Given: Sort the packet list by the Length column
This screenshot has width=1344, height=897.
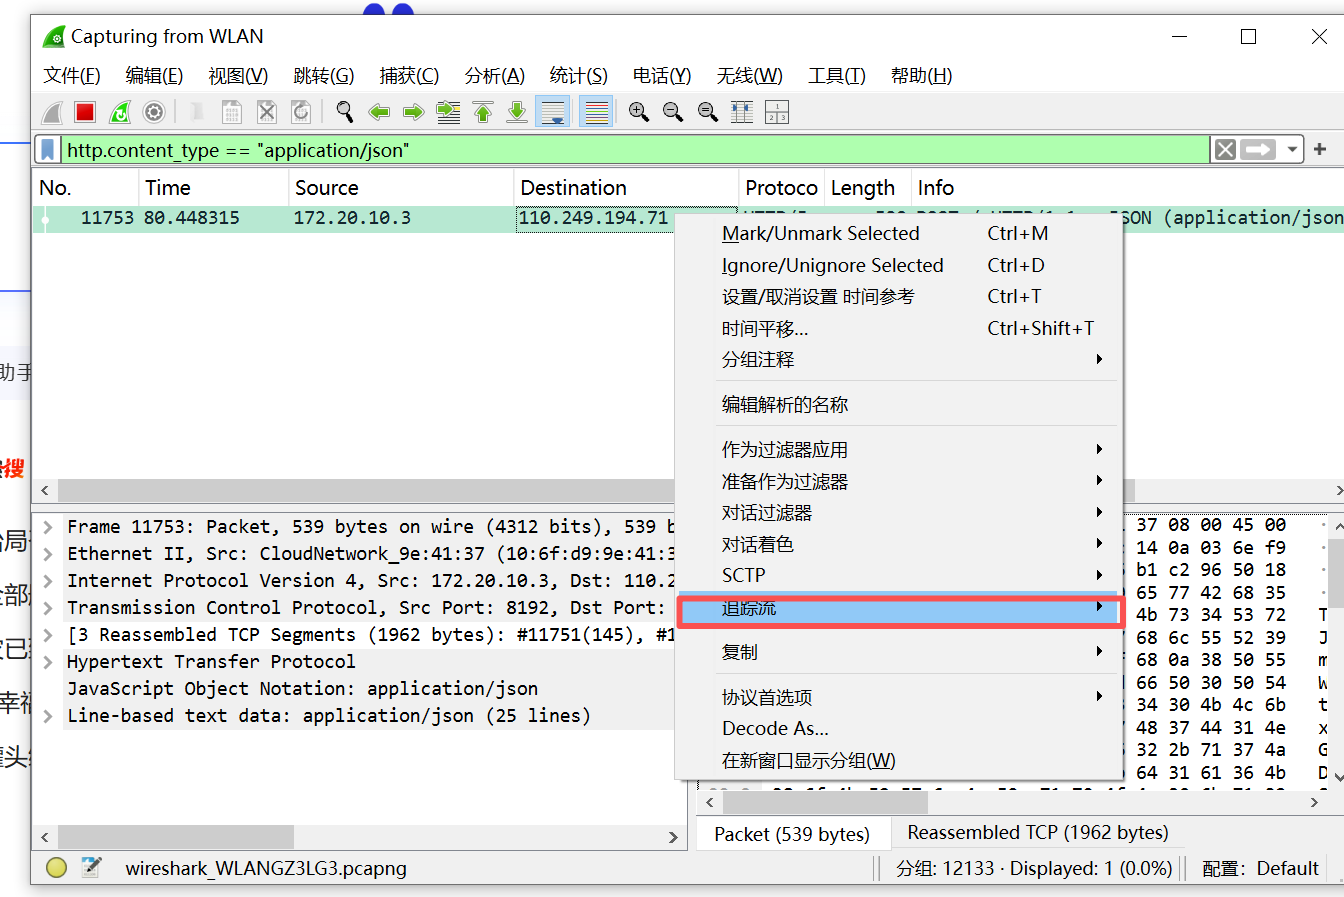Looking at the screenshot, I should tap(867, 188).
